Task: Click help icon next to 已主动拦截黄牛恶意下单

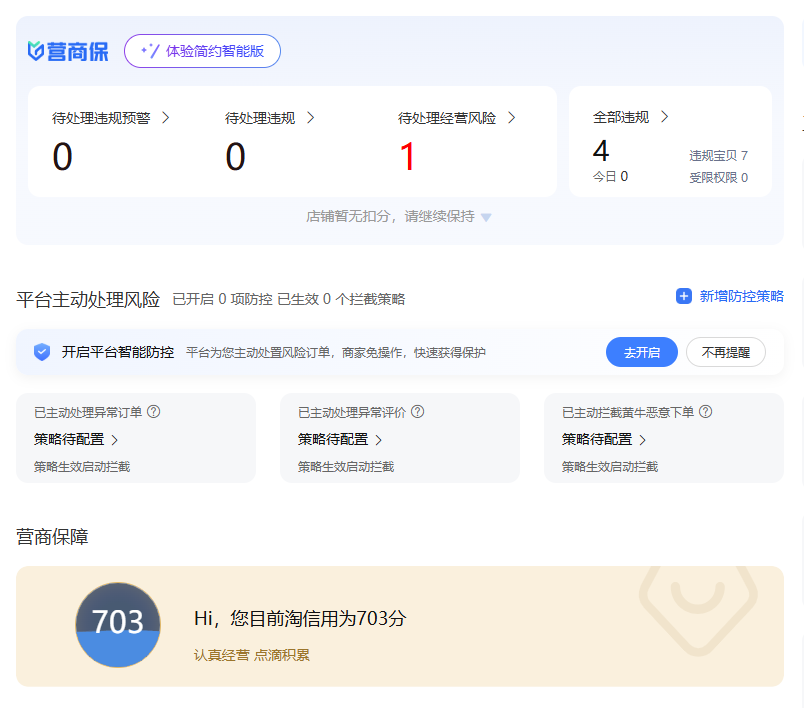Action: pyautogui.click(x=706, y=412)
